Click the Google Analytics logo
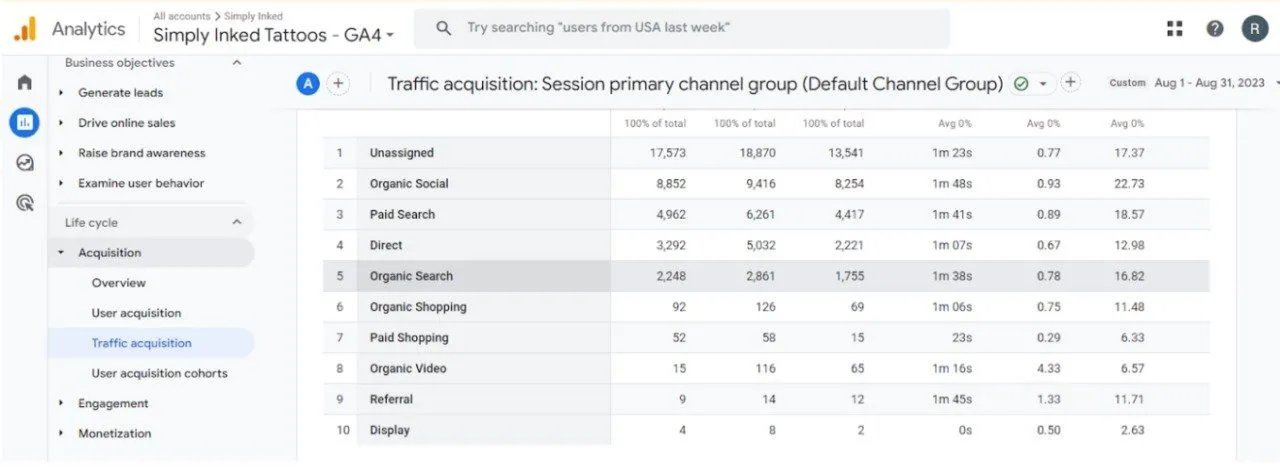 pos(24,29)
